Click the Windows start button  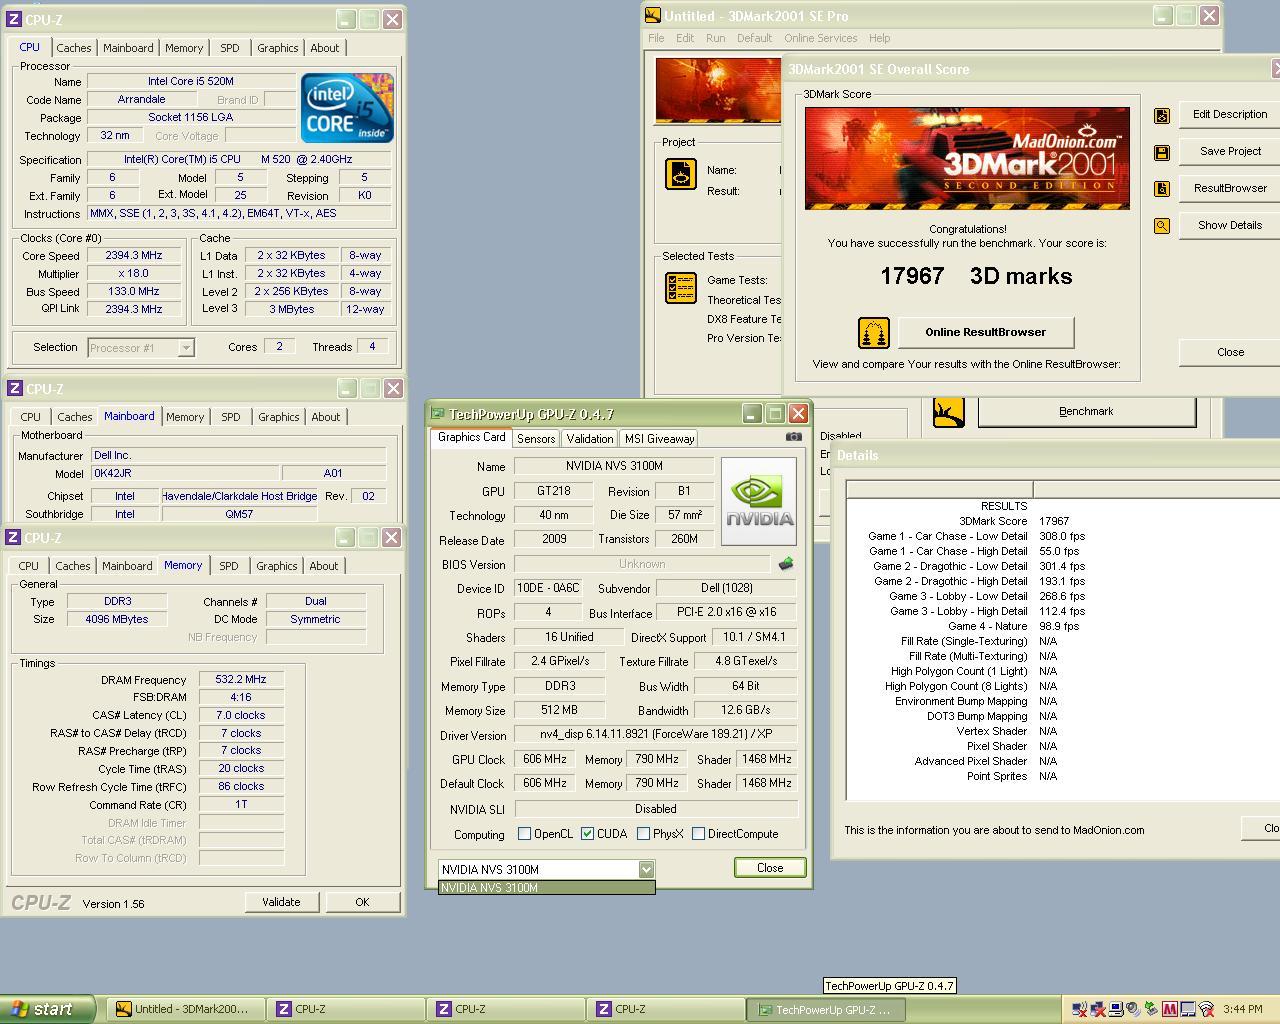48,1009
